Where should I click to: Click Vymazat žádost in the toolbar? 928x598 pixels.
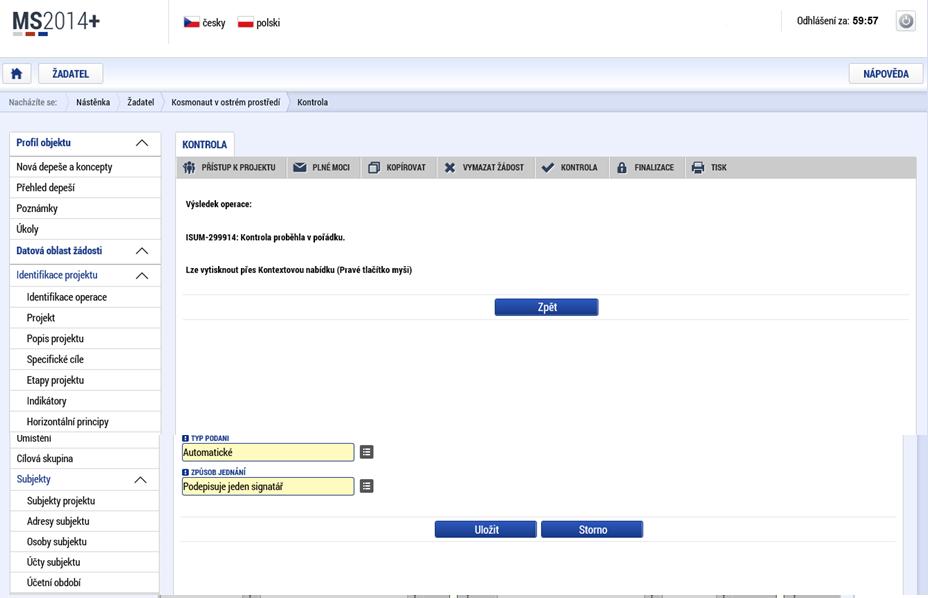(x=484, y=168)
